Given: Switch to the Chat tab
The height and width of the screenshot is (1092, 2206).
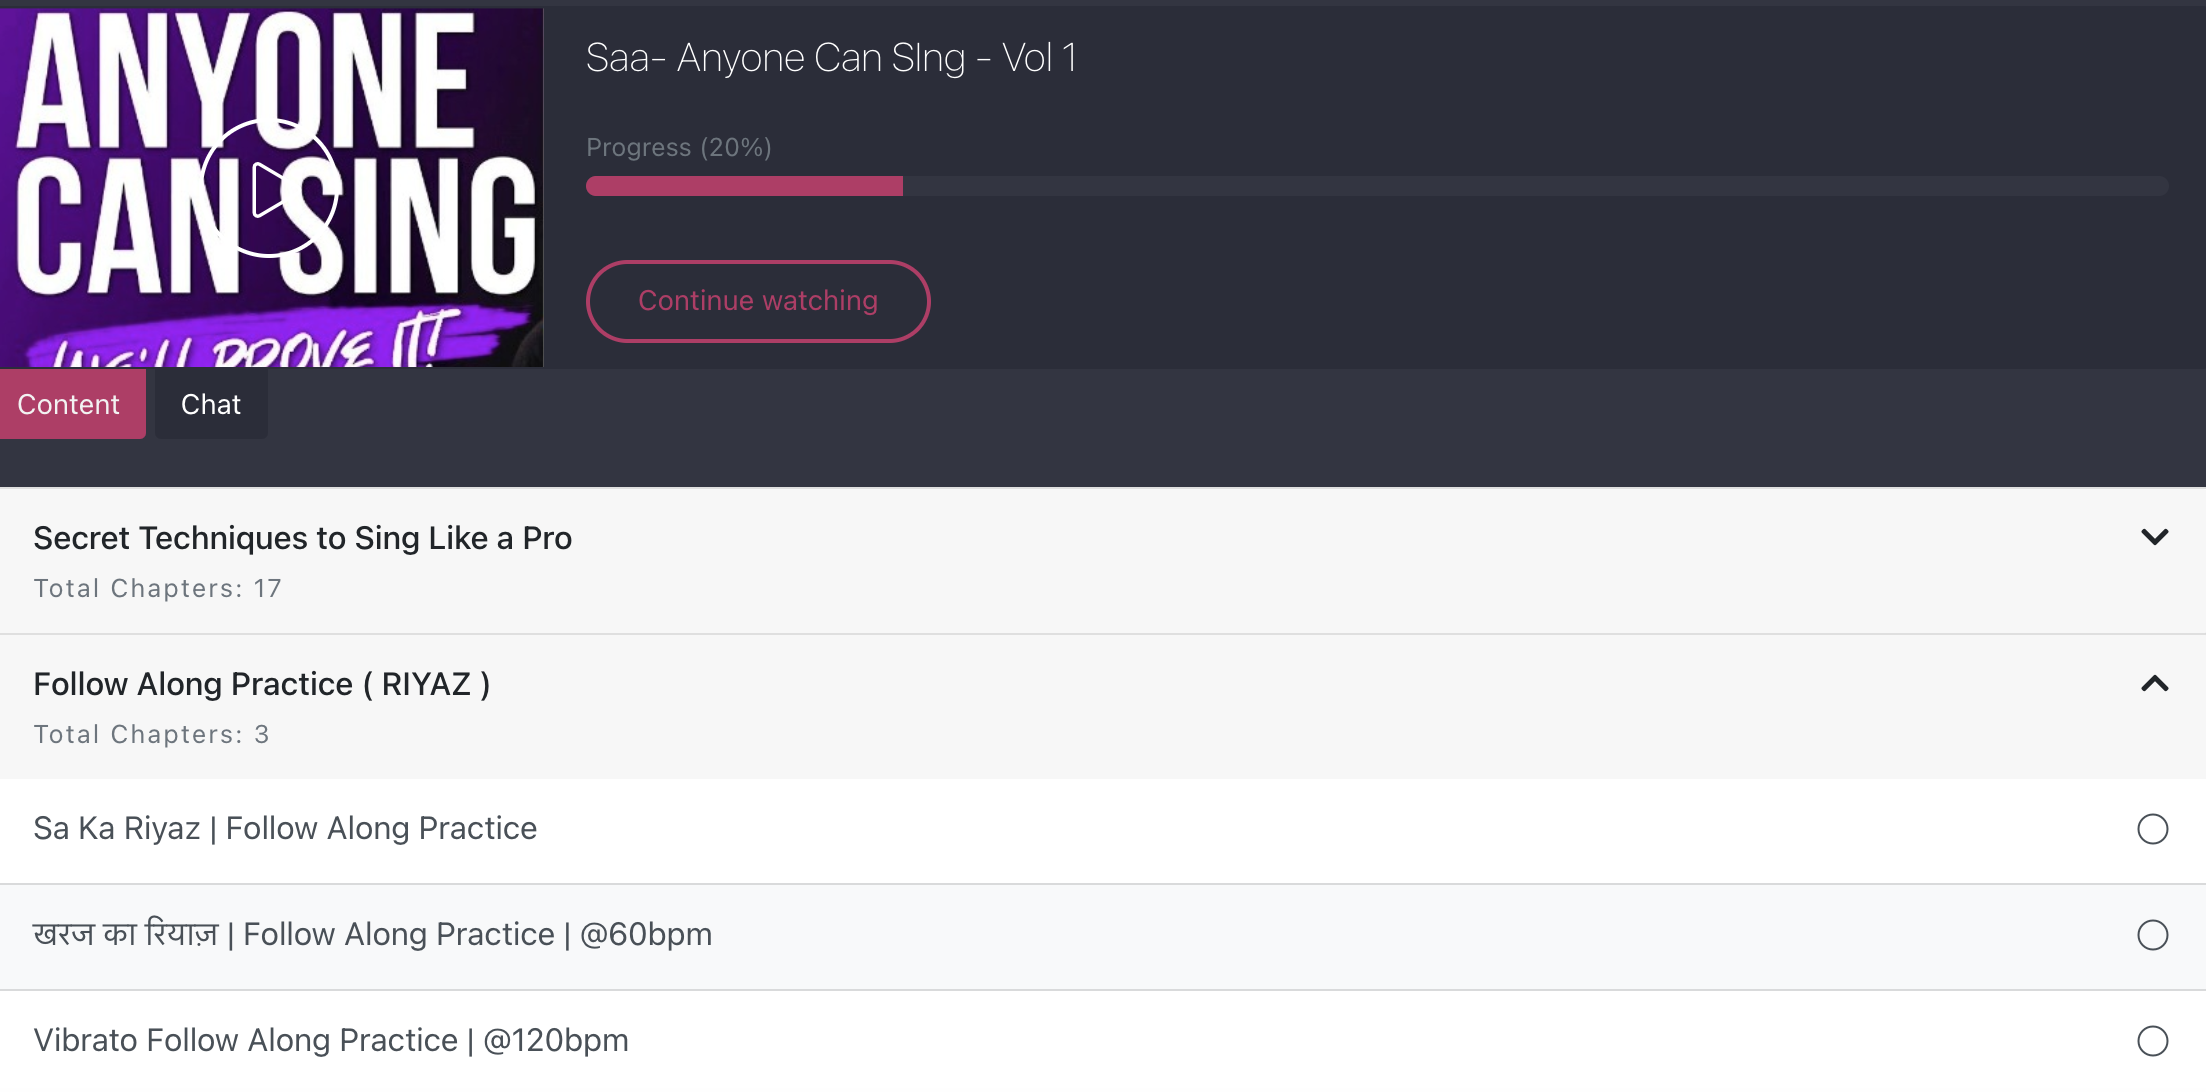Looking at the screenshot, I should click(211, 404).
